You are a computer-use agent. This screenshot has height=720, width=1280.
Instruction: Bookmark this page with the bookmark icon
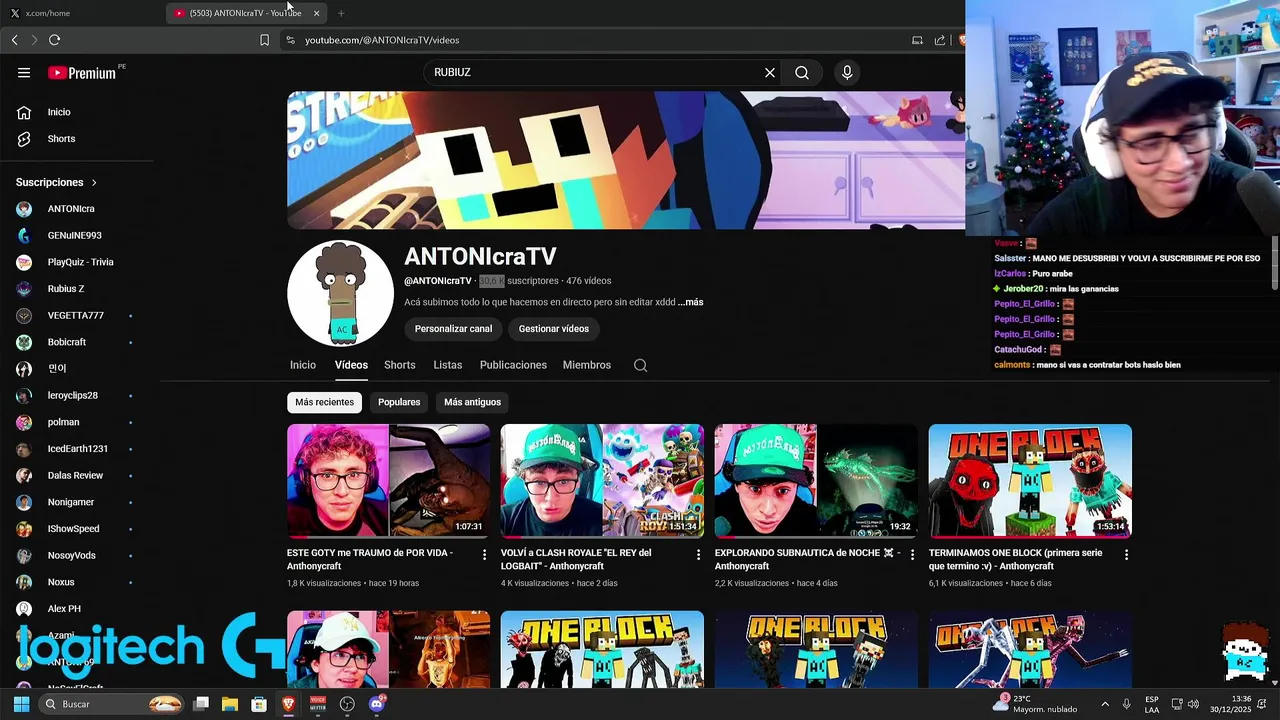tap(264, 40)
